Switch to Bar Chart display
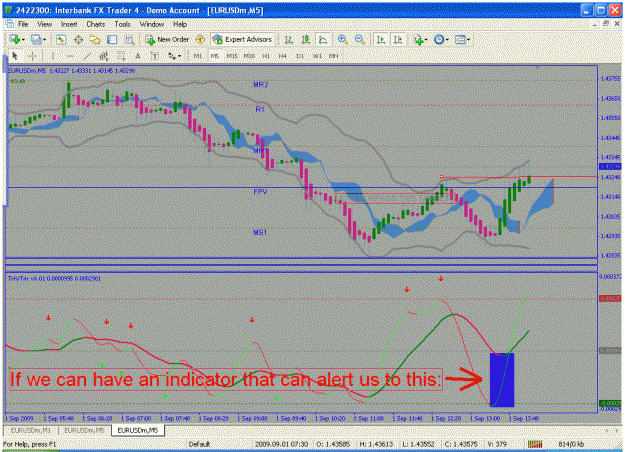Image resolution: width=625 pixels, height=452 pixels. (289, 39)
